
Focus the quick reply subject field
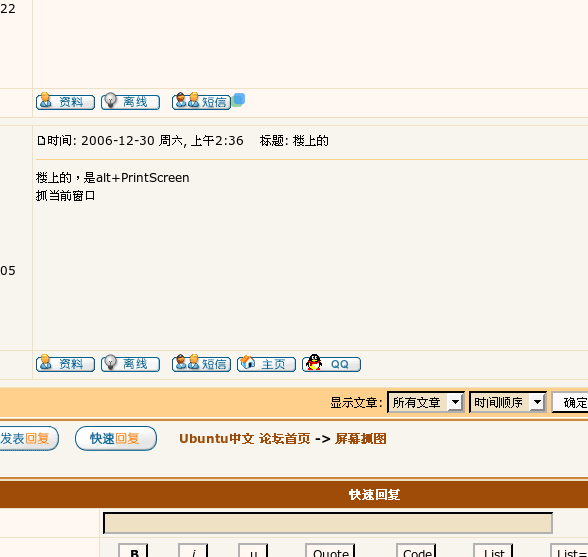pyautogui.click(x=328, y=523)
